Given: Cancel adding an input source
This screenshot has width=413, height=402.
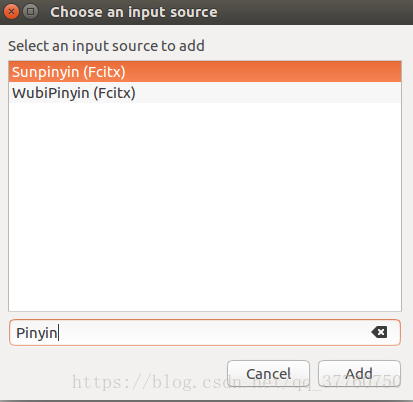Looking at the screenshot, I should point(268,374).
